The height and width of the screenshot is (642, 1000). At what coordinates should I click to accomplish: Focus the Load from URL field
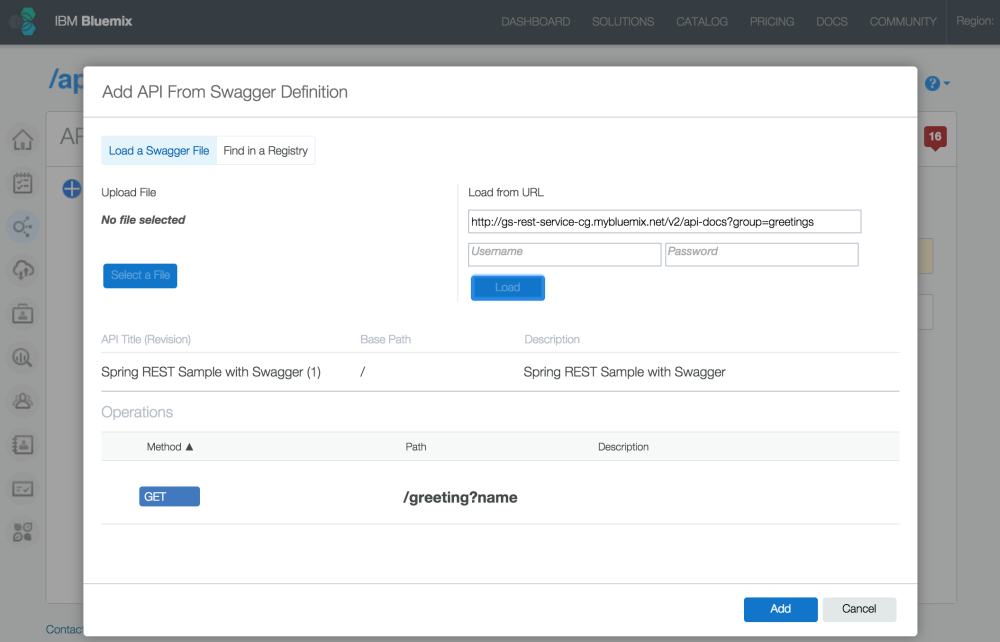point(665,222)
